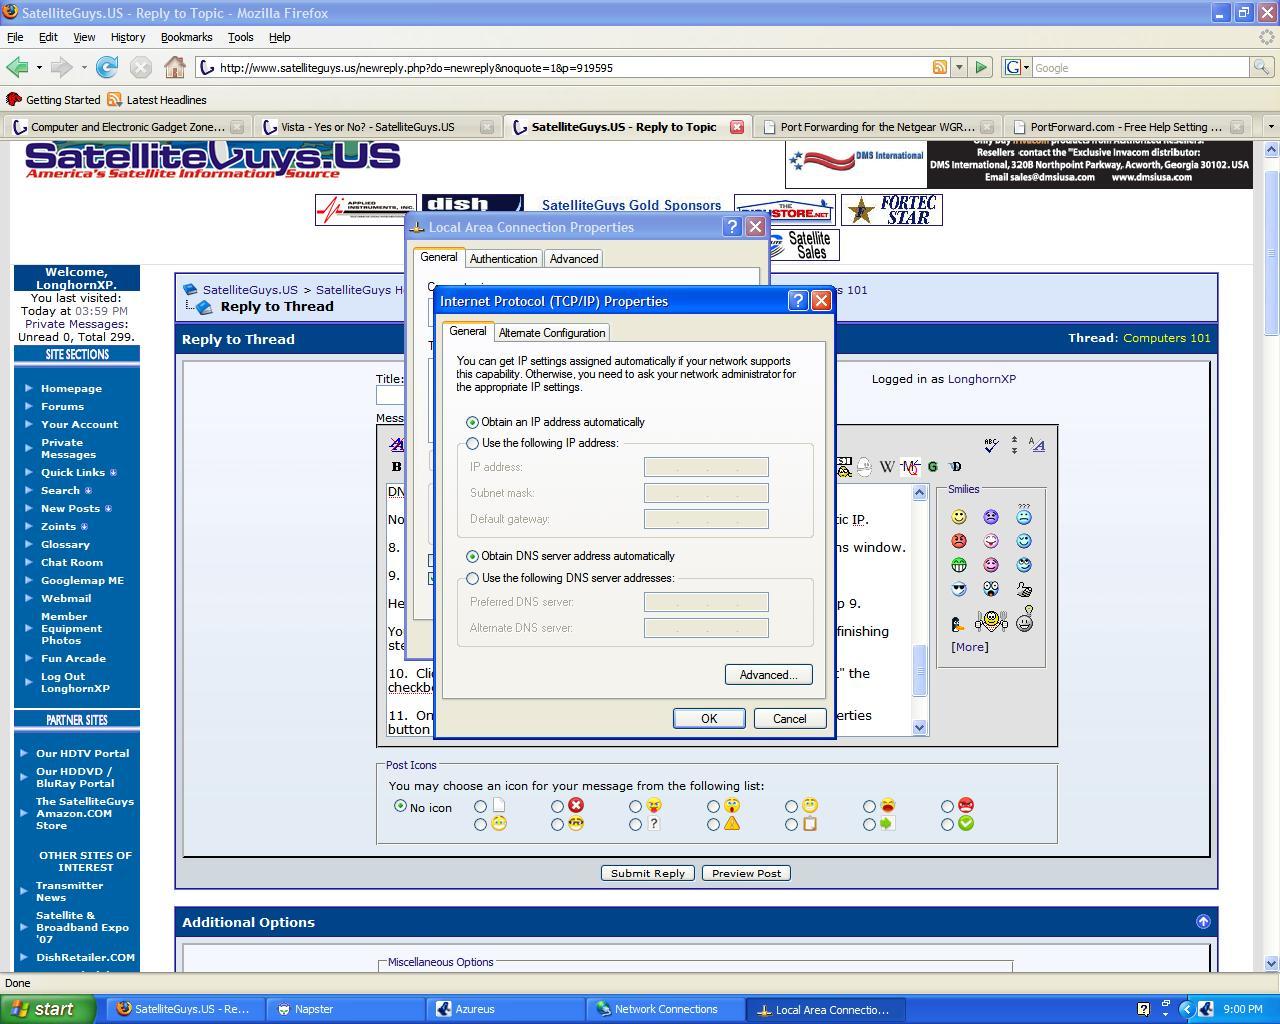Click the Google search input field
1280x1024 pixels.
point(1140,68)
